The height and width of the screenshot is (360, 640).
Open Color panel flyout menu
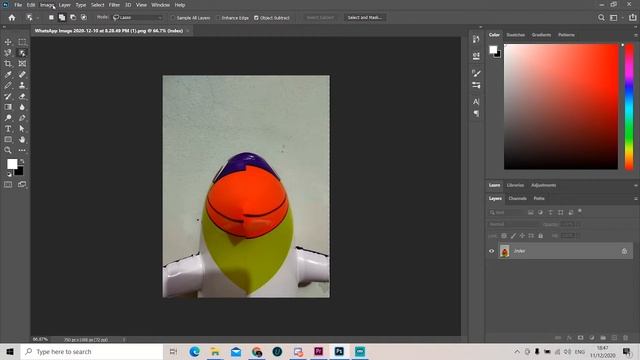636,35
